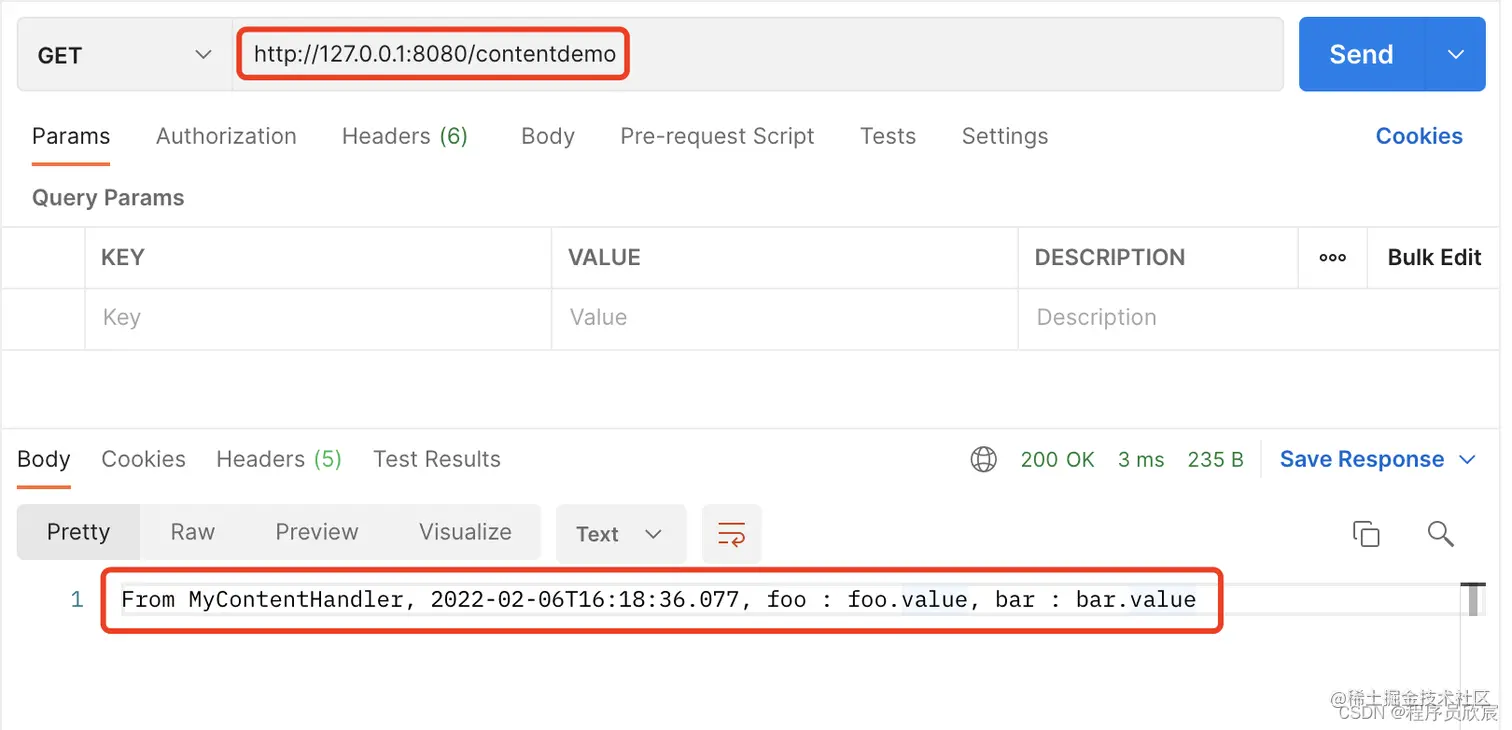
Task: Copy the response body
Action: (1366, 534)
